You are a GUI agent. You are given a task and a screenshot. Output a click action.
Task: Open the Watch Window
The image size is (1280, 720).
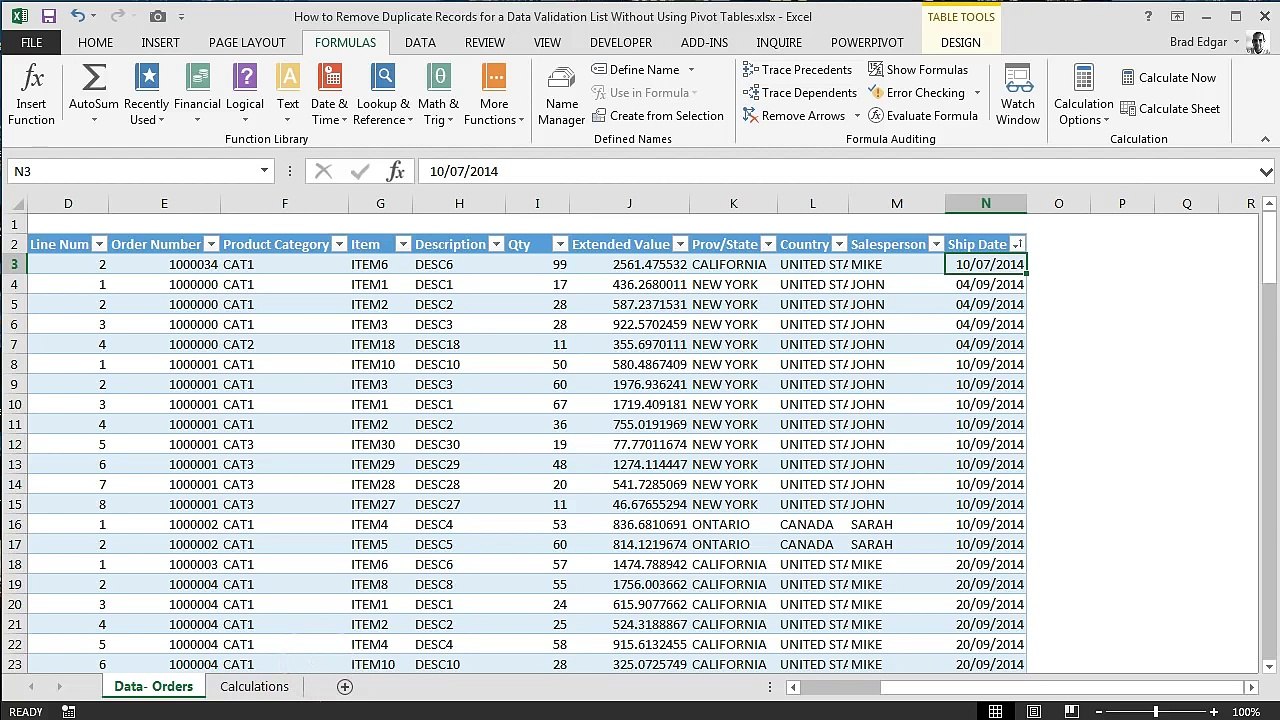click(x=1018, y=95)
